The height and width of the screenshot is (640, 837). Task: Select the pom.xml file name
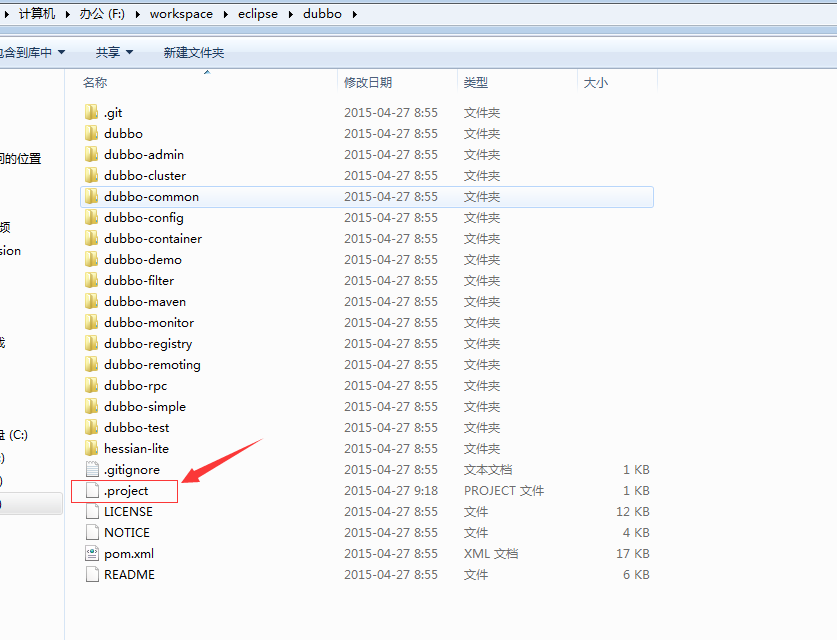coord(129,554)
